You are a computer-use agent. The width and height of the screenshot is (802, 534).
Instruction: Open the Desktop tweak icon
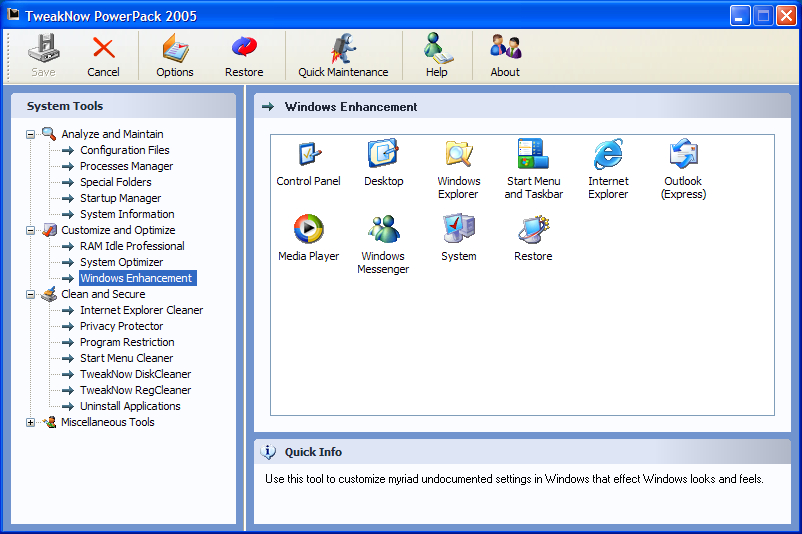383,153
